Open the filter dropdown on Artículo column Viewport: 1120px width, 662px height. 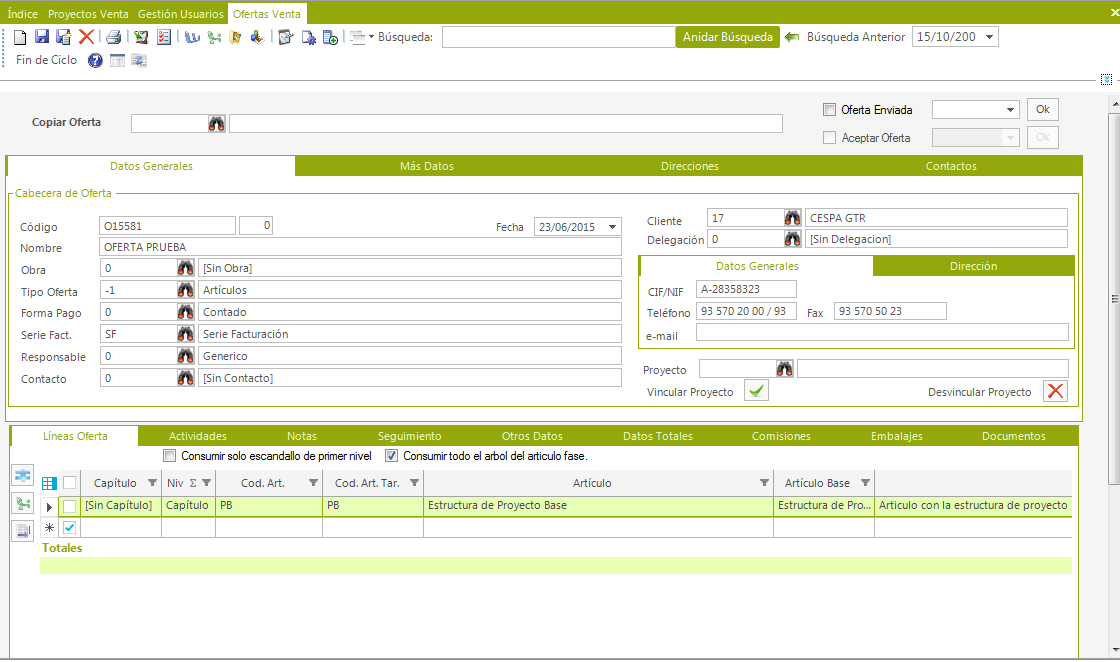pos(766,483)
